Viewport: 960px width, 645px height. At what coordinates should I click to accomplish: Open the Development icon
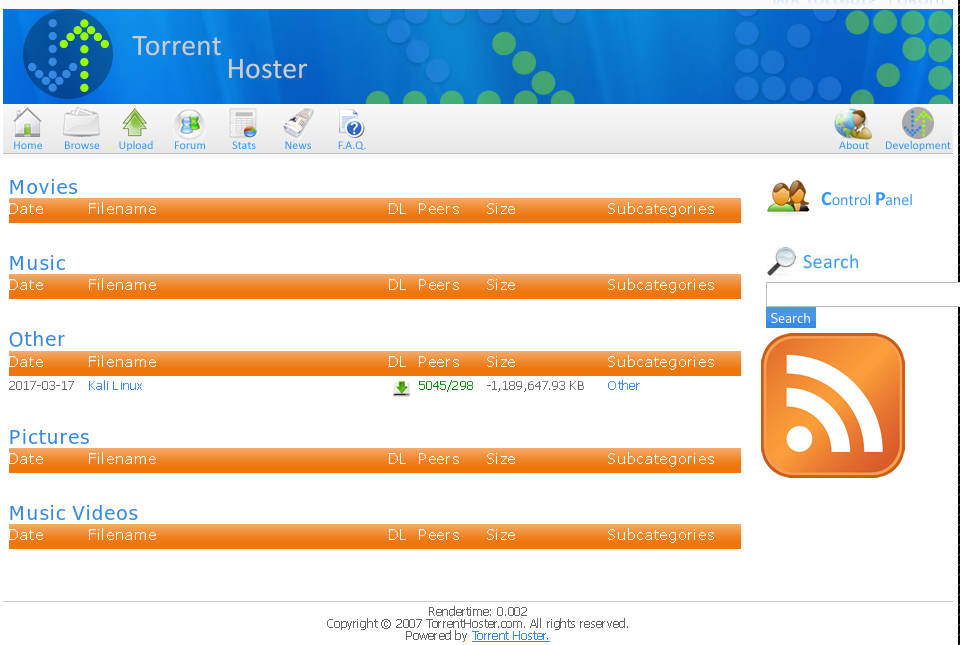coord(917,124)
